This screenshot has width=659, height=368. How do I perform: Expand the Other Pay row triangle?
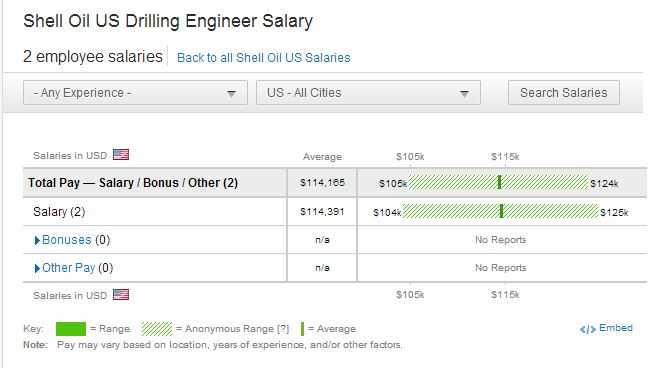37,268
